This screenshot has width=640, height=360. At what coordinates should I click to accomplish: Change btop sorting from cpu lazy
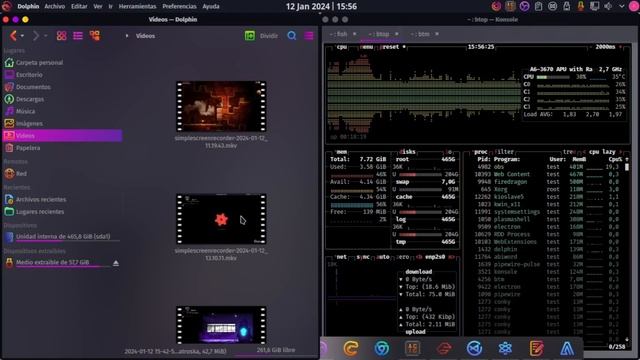coord(602,152)
